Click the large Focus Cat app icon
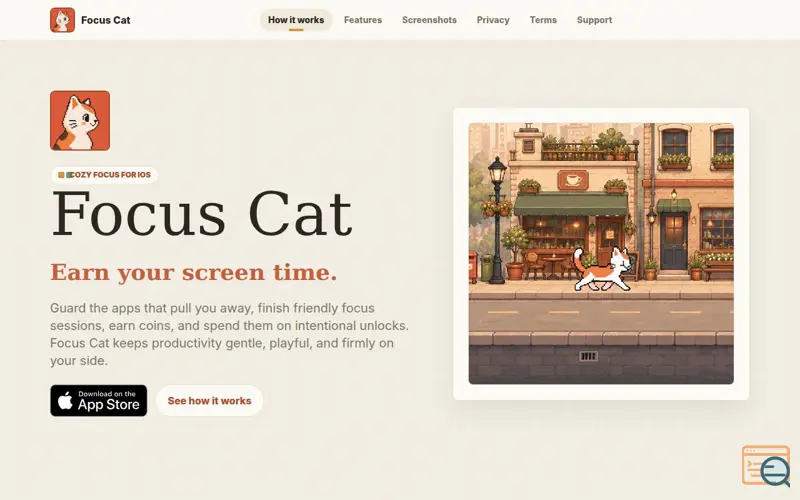 pyautogui.click(x=80, y=120)
